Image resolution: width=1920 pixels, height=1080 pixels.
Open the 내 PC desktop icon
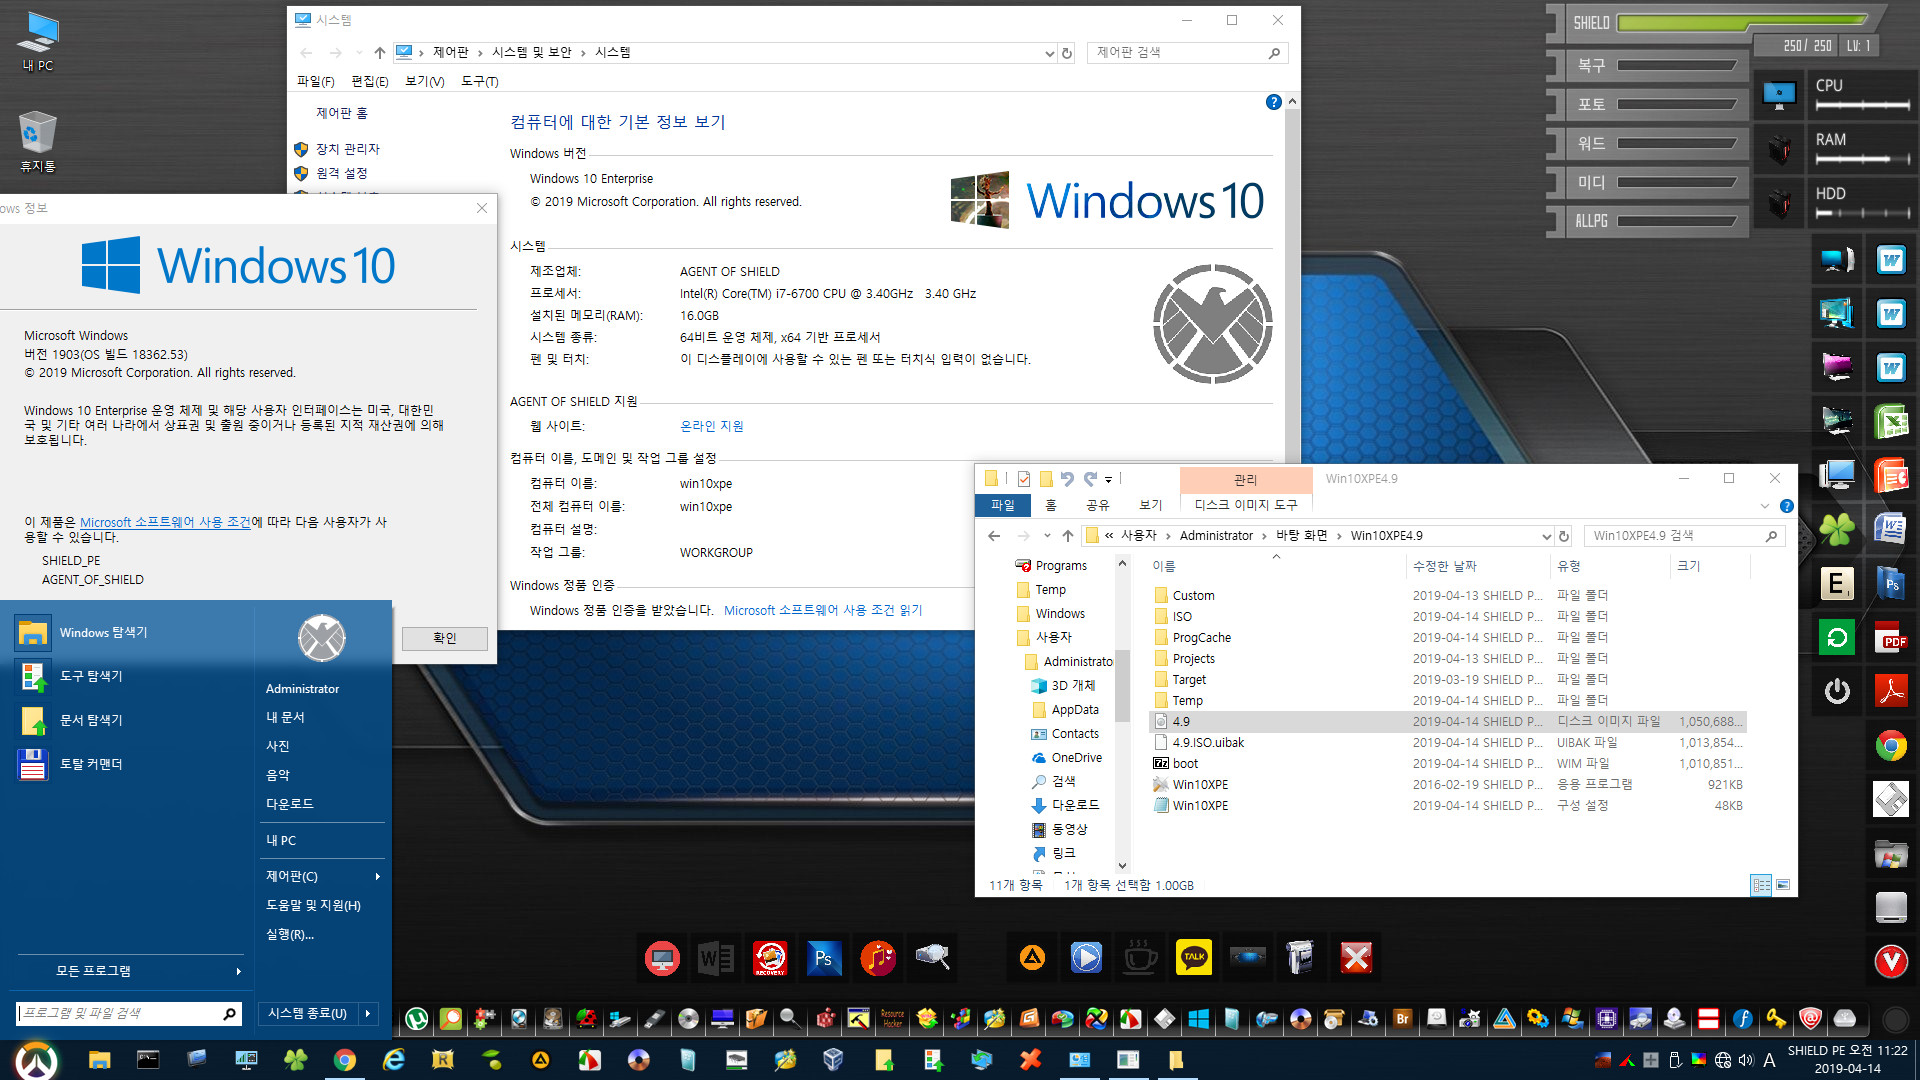38,42
